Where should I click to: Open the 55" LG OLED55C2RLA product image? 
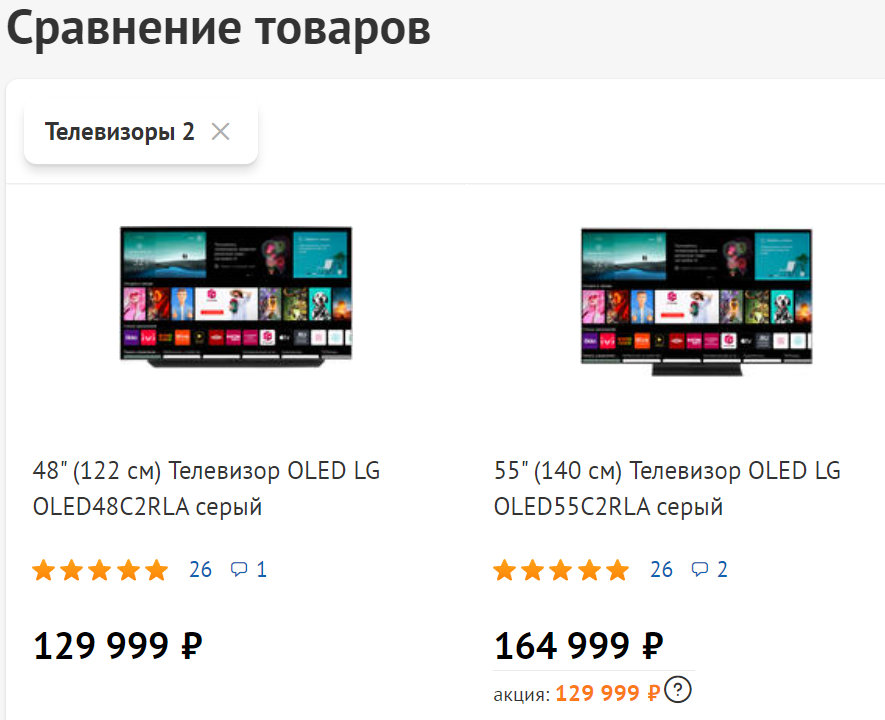[x=696, y=301]
